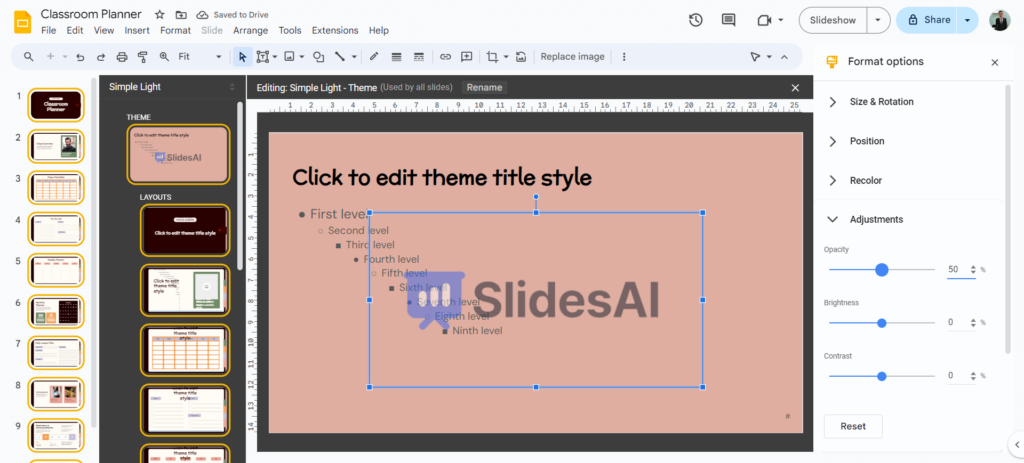This screenshot has width=1024, height=463.
Task: Open the comments panel icon
Action: tap(728, 20)
